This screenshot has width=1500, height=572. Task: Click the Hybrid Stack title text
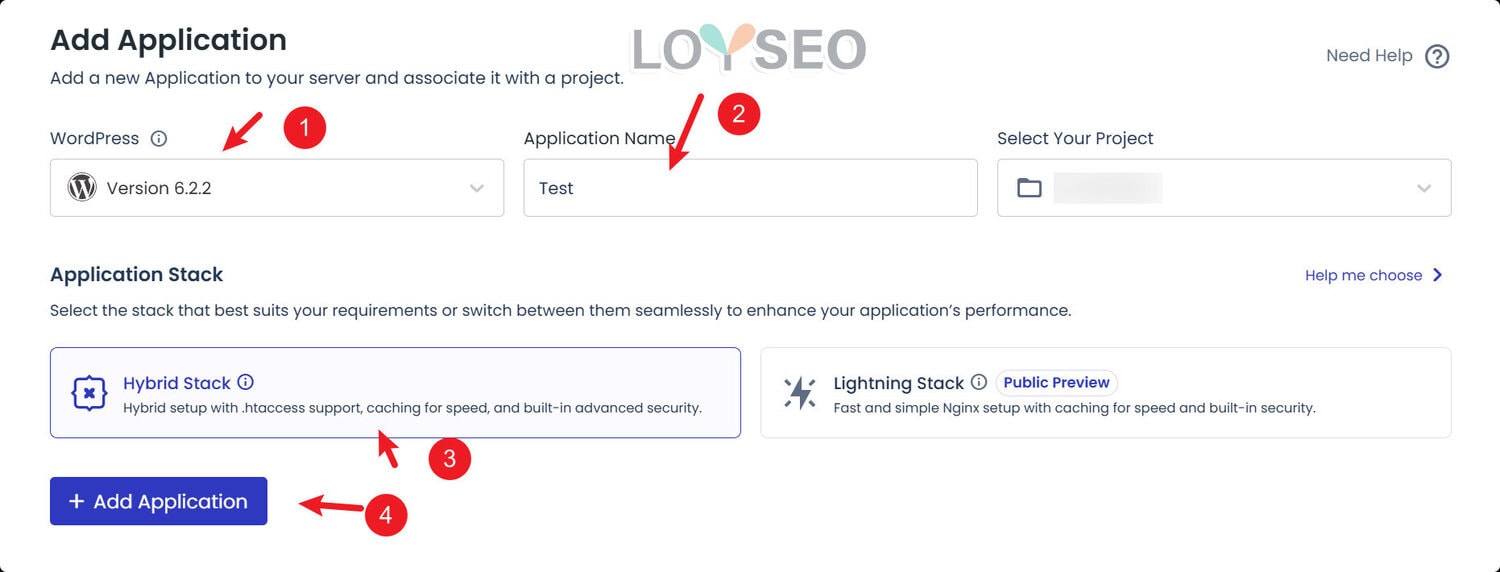pos(177,383)
